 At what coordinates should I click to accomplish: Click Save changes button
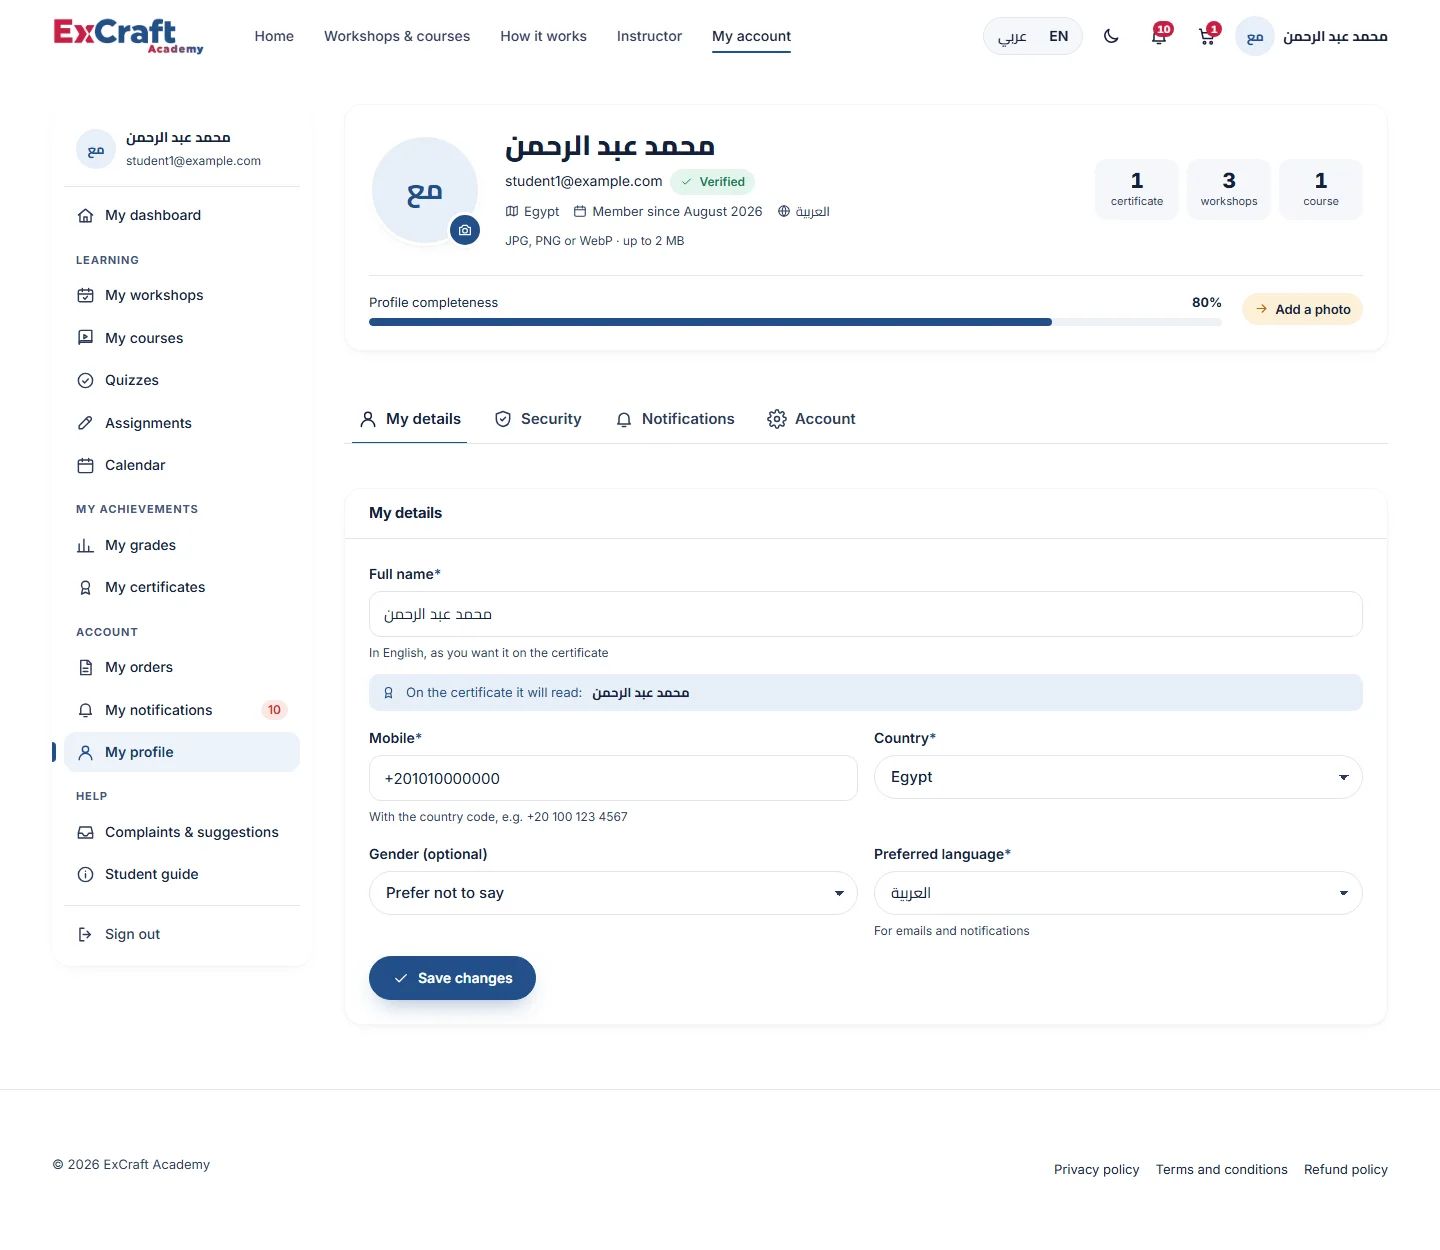[452, 978]
